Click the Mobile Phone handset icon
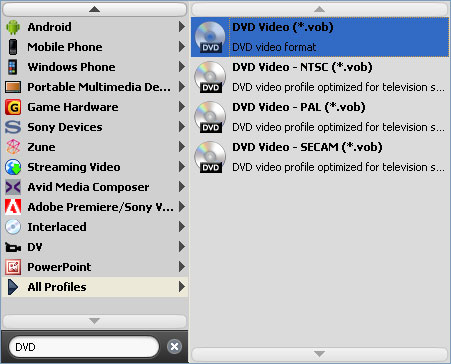Image resolution: width=451 pixels, height=364 pixels. [13, 47]
